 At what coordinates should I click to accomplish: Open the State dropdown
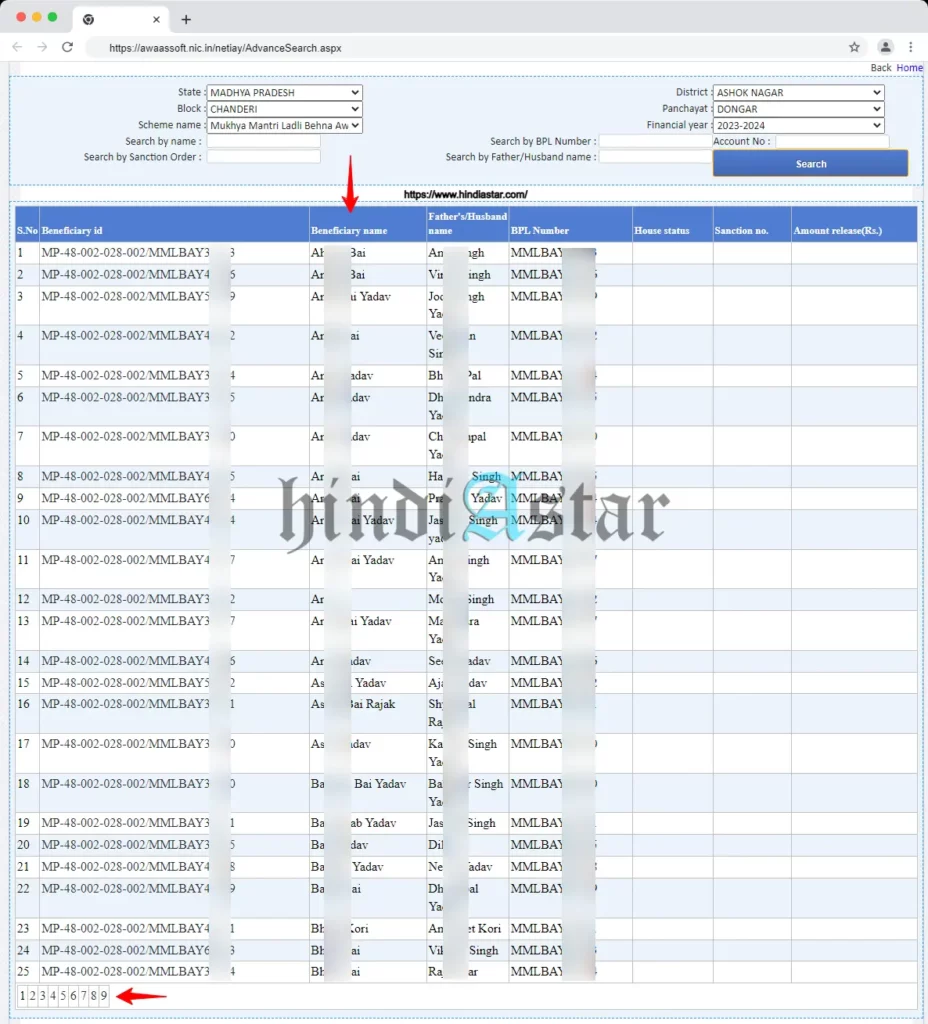(x=284, y=93)
